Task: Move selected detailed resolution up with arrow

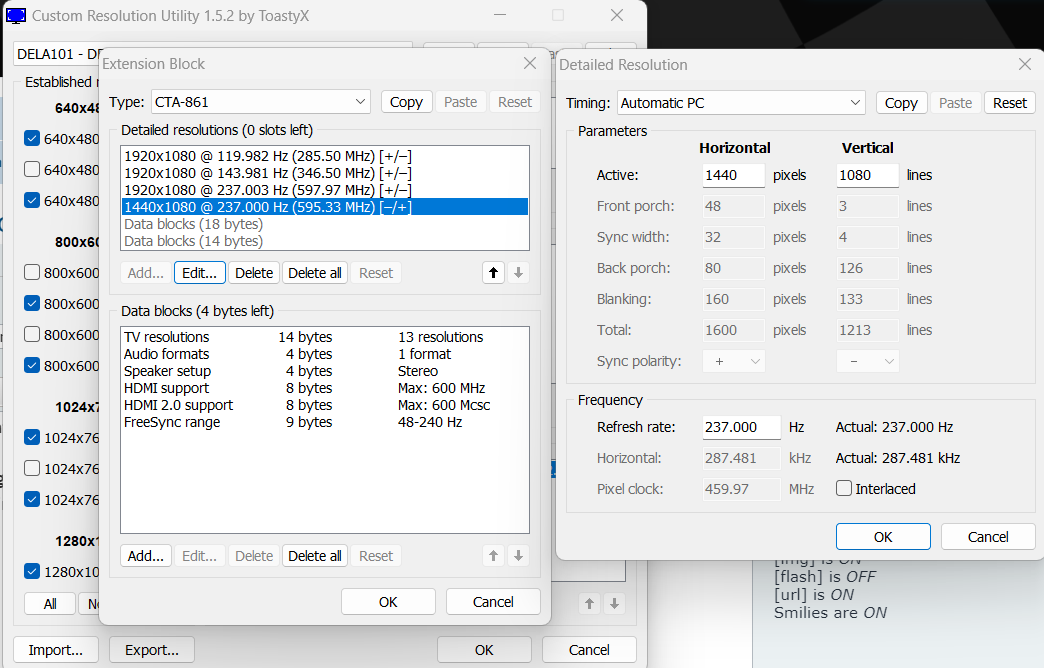Action: tap(494, 273)
